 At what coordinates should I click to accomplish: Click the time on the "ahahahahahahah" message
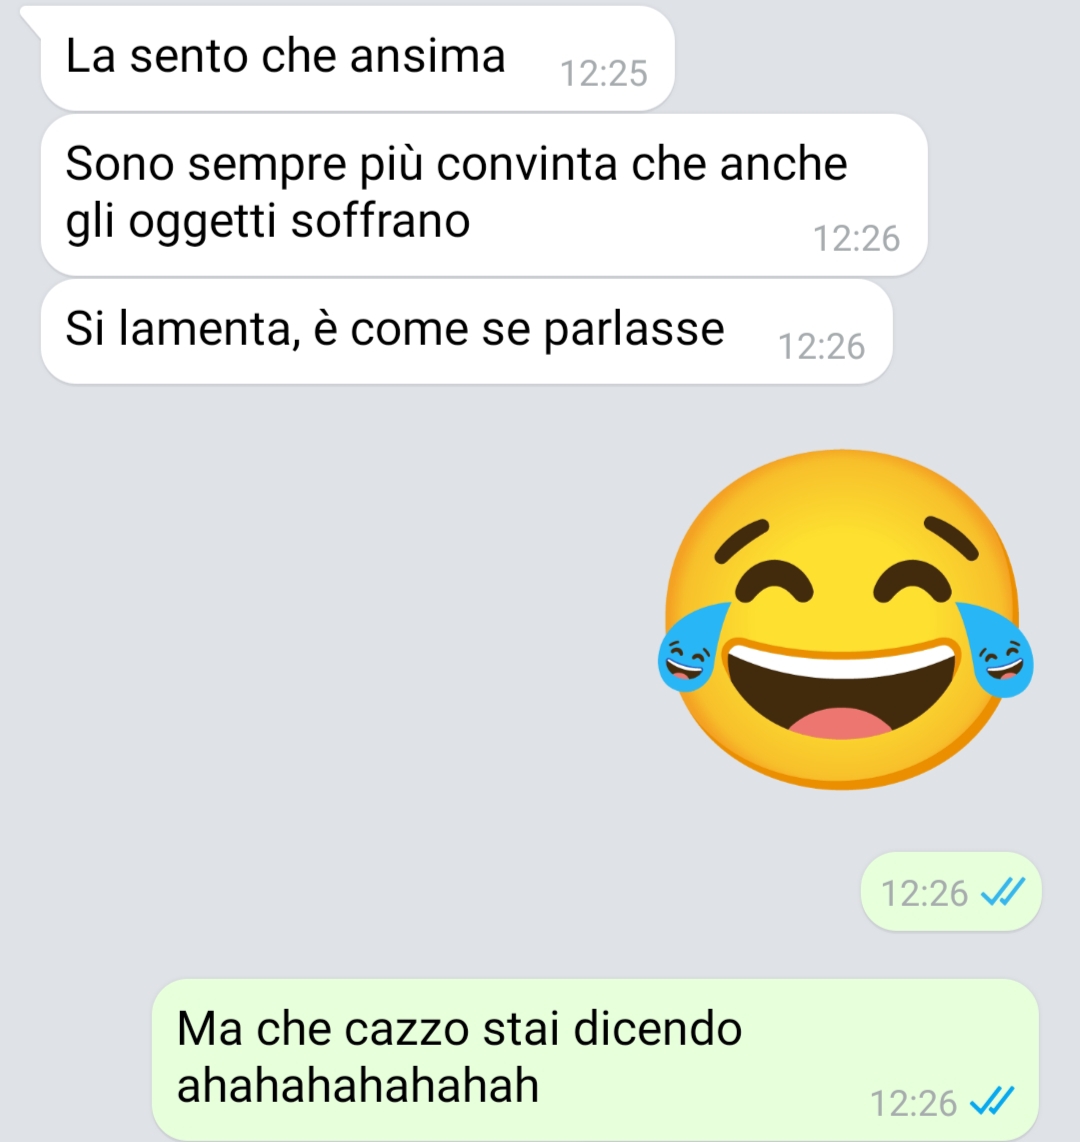pos(913,1103)
